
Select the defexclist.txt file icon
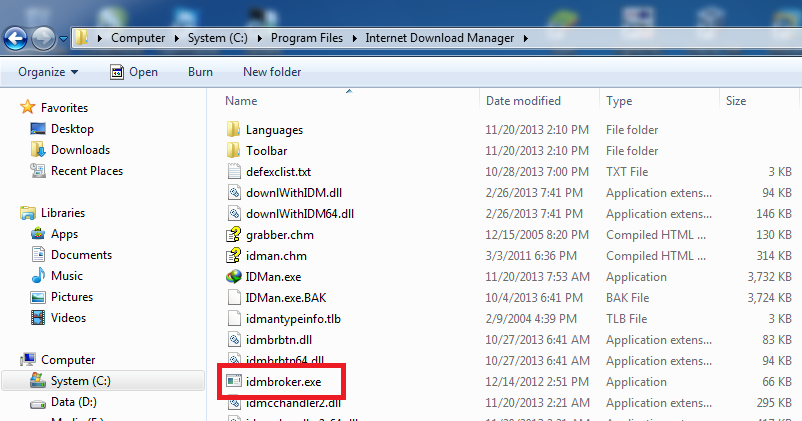[234, 171]
